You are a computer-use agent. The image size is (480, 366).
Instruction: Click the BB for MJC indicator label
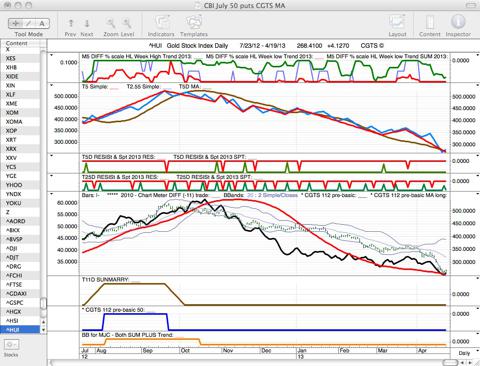coord(127,334)
